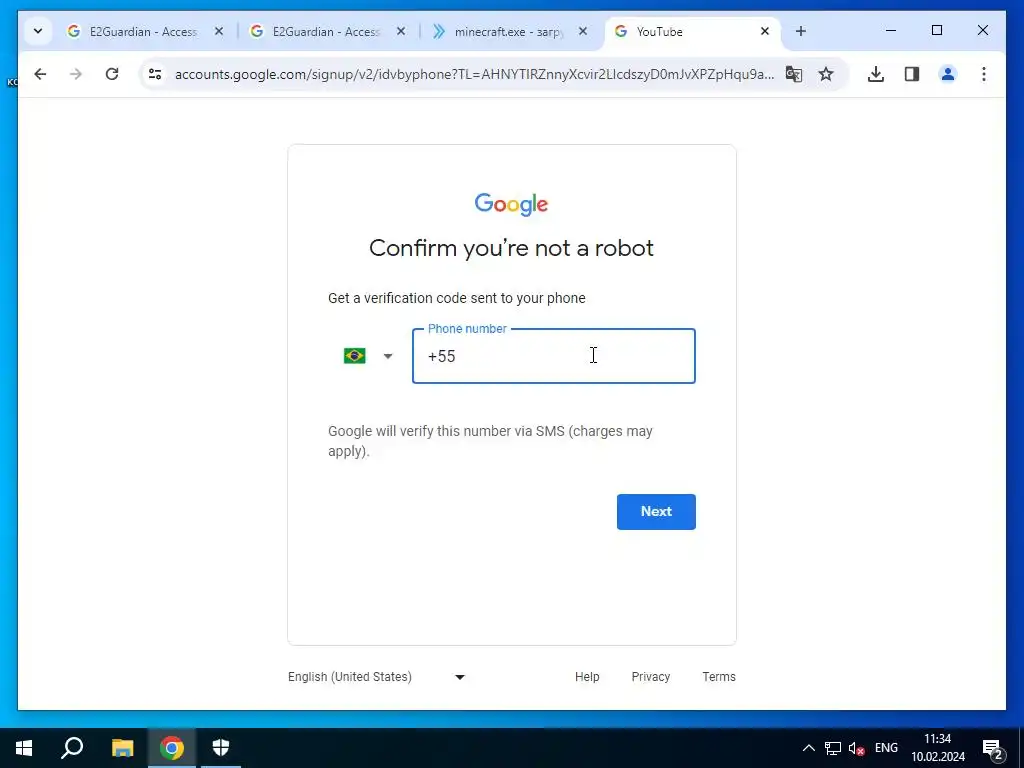Screen dimensions: 1024x768
Task: Close the first E2Guardian tab
Action: point(219,31)
